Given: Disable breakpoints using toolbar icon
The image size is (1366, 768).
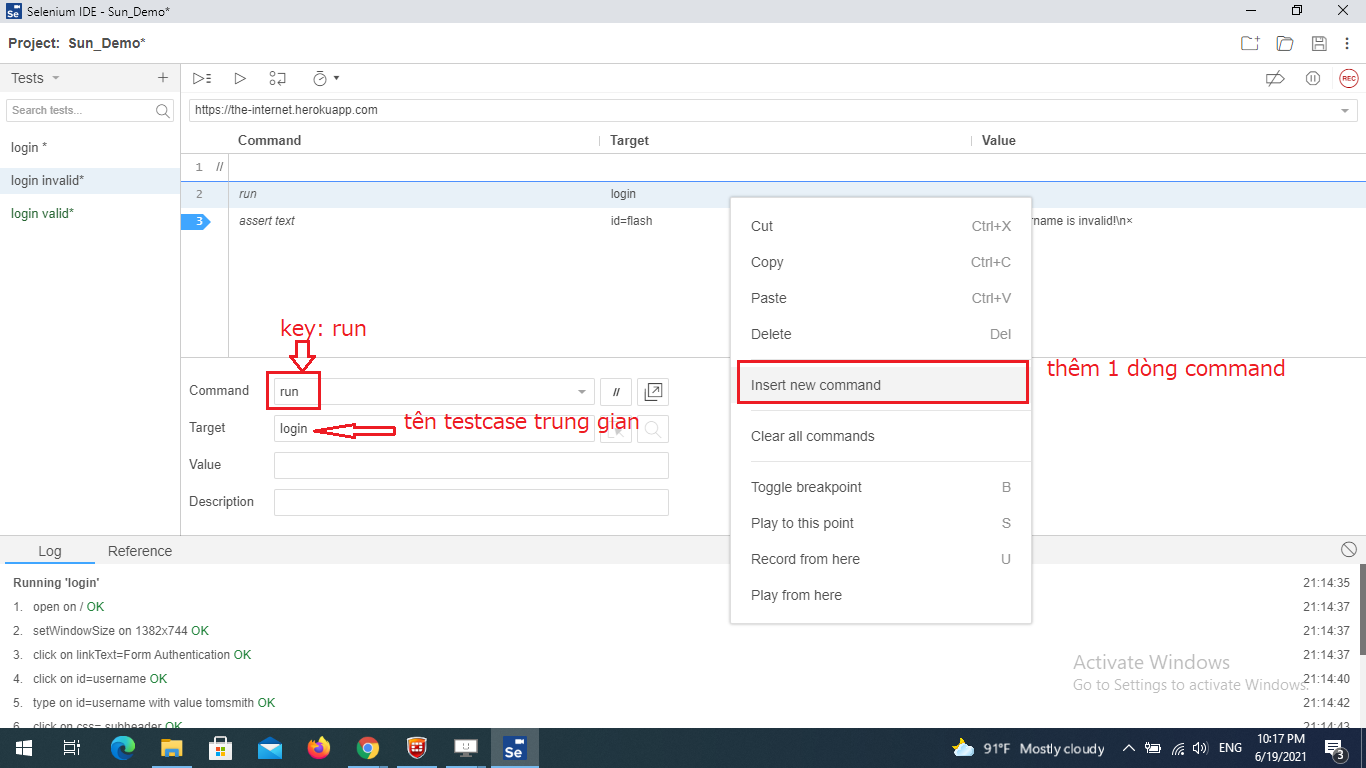Looking at the screenshot, I should pyautogui.click(x=1275, y=78).
